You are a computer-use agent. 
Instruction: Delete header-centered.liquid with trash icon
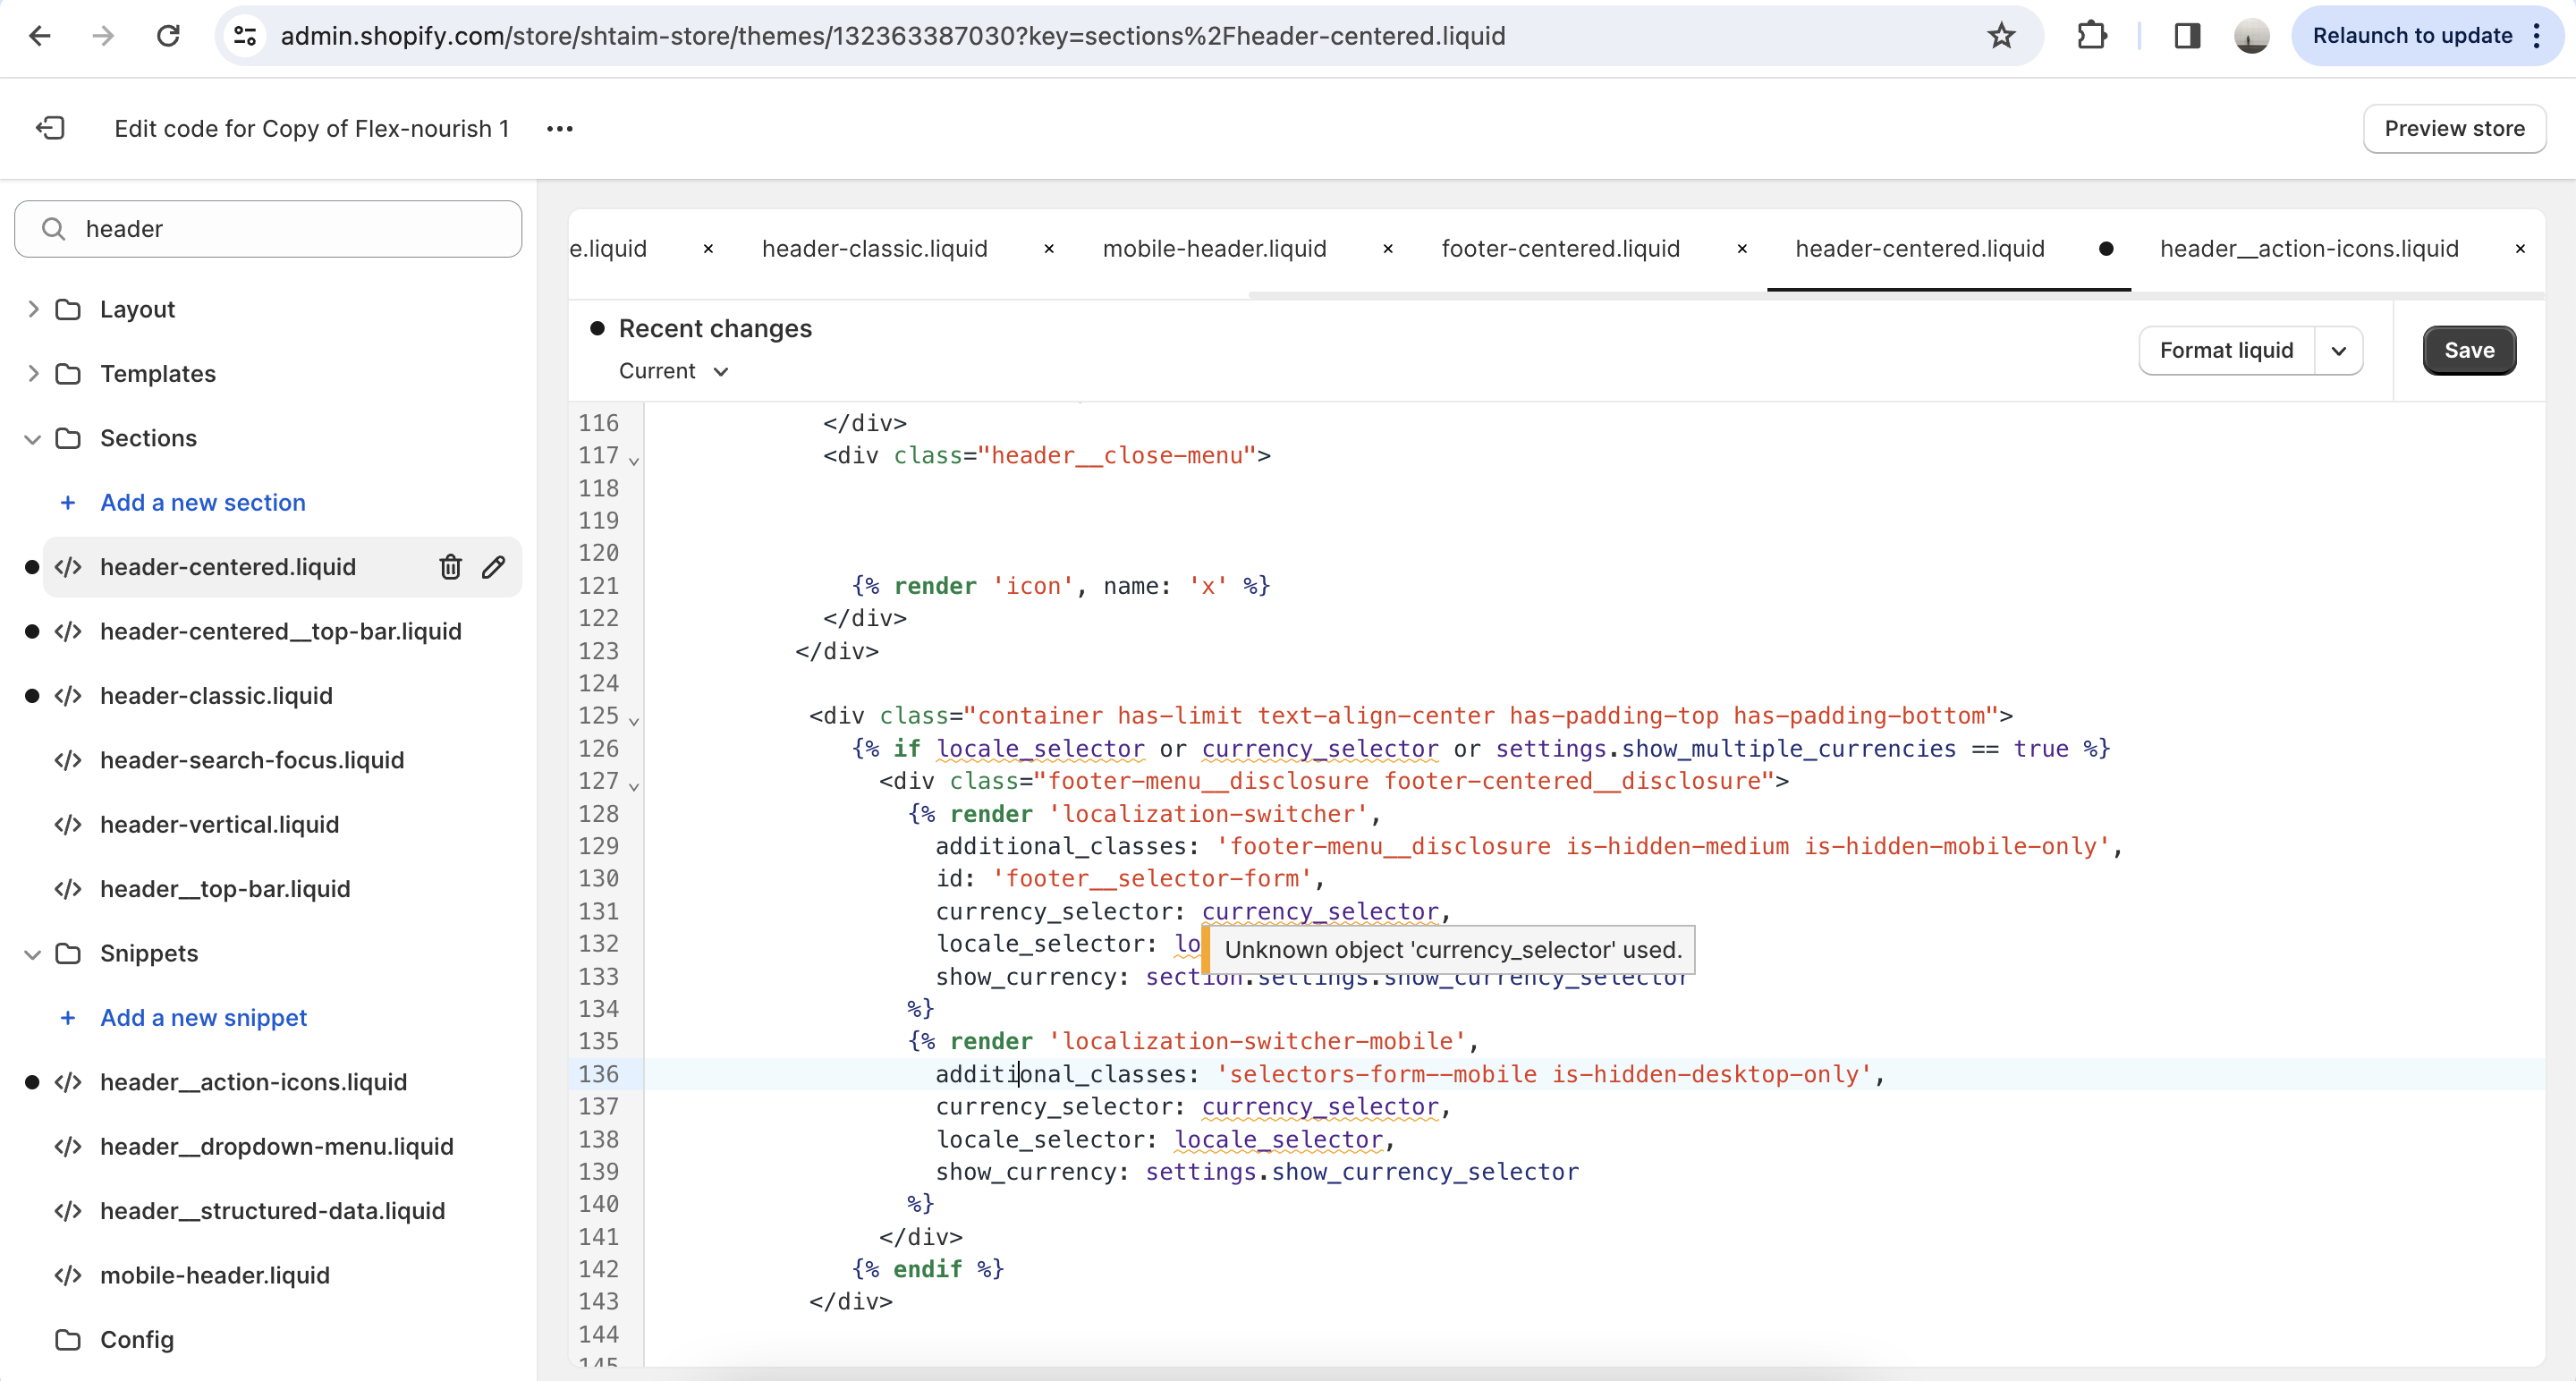coord(450,567)
